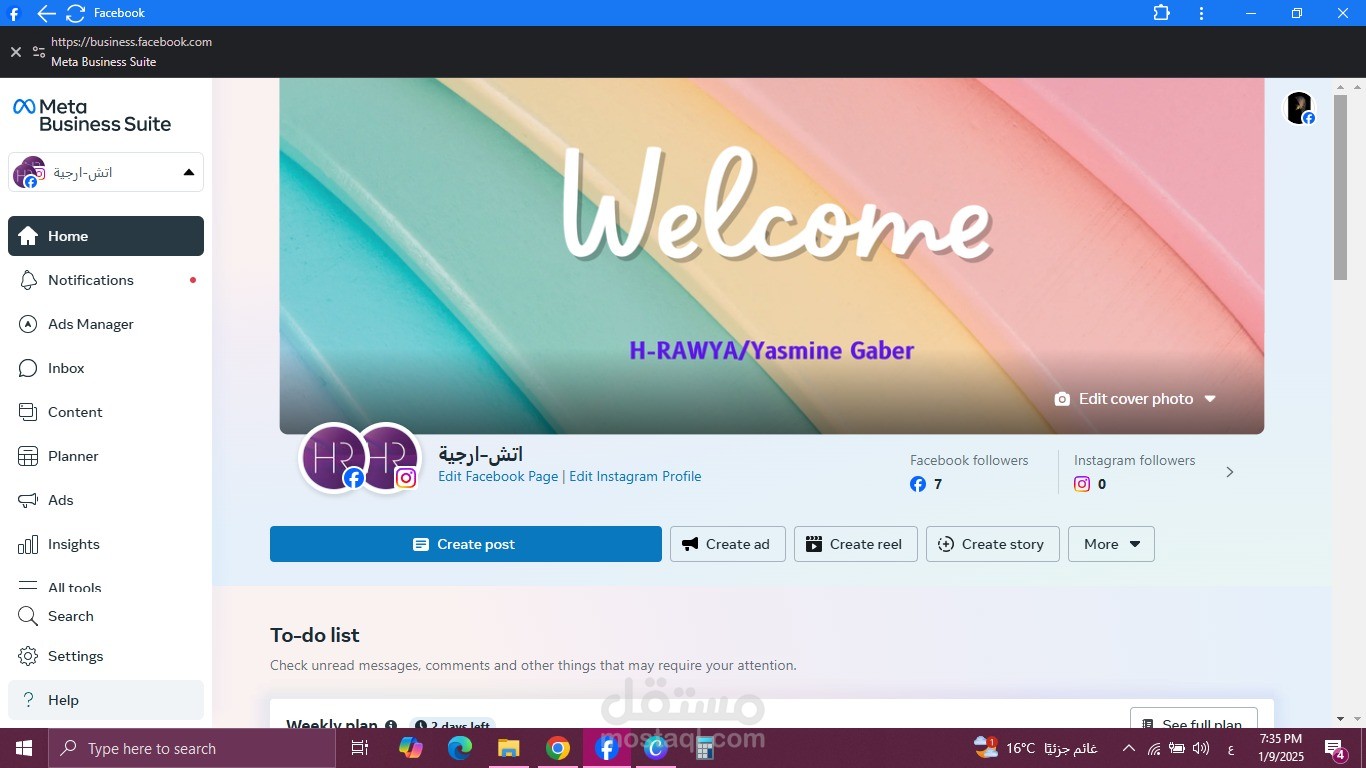Viewport: 1366px width, 768px height.
Task: Open Help question mark item
Action: (106, 700)
